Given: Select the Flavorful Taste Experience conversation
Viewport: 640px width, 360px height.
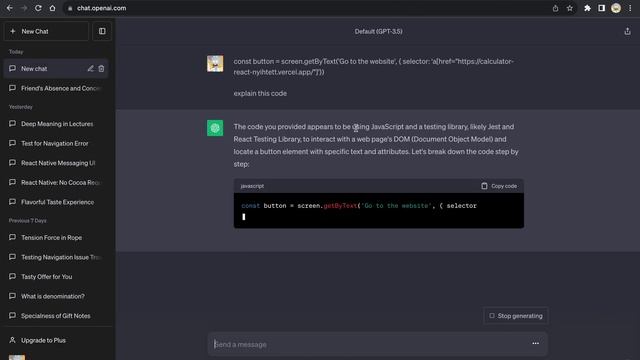Looking at the screenshot, I should pyautogui.click(x=56, y=202).
